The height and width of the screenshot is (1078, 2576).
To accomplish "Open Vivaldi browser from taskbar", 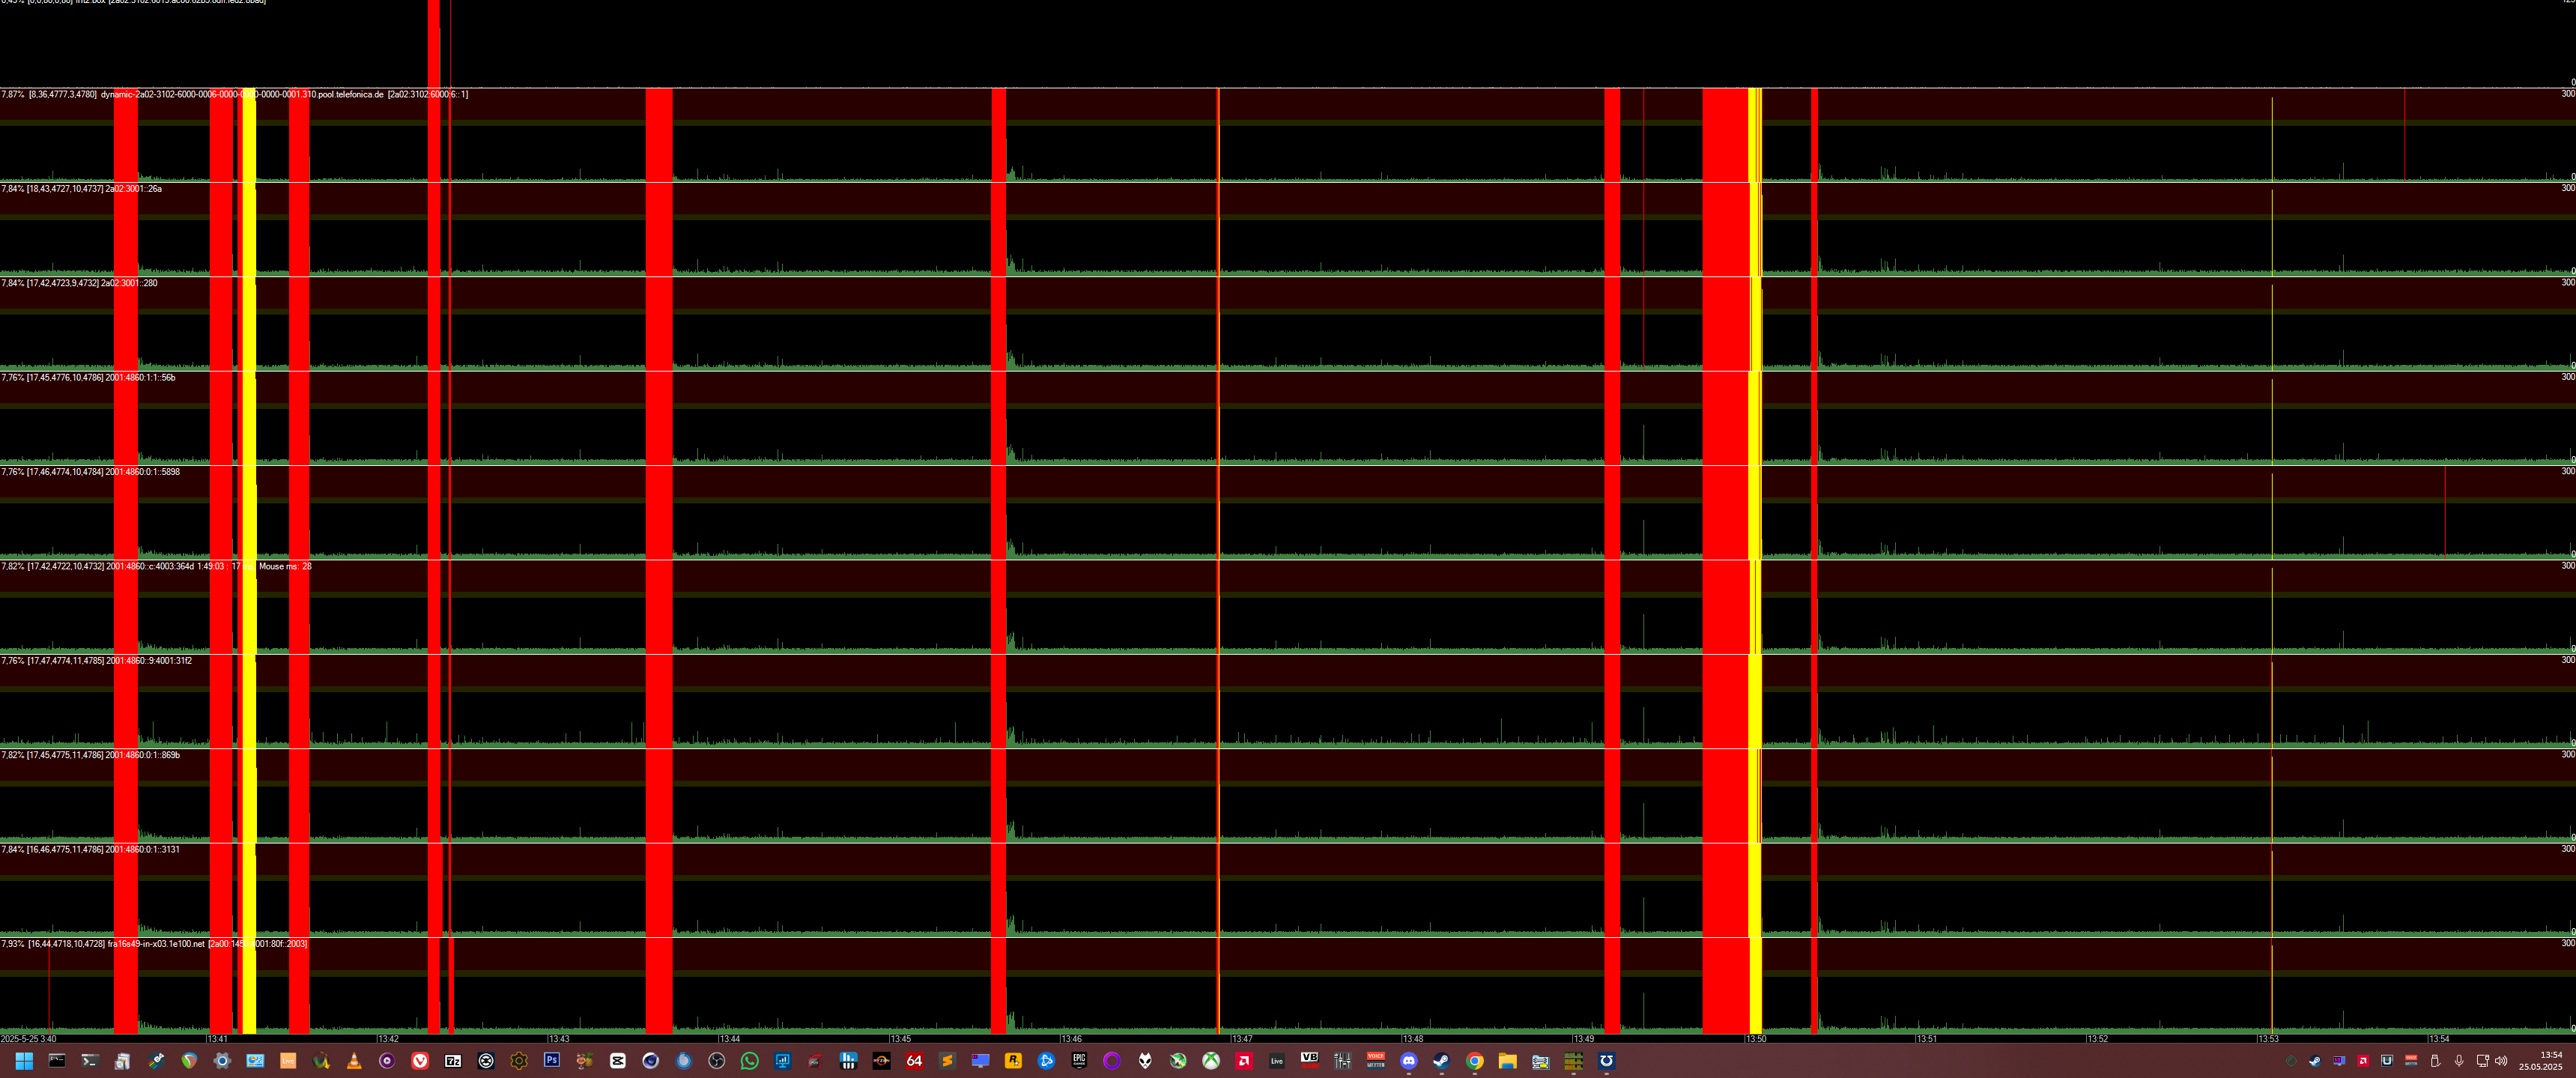I will click(420, 1061).
